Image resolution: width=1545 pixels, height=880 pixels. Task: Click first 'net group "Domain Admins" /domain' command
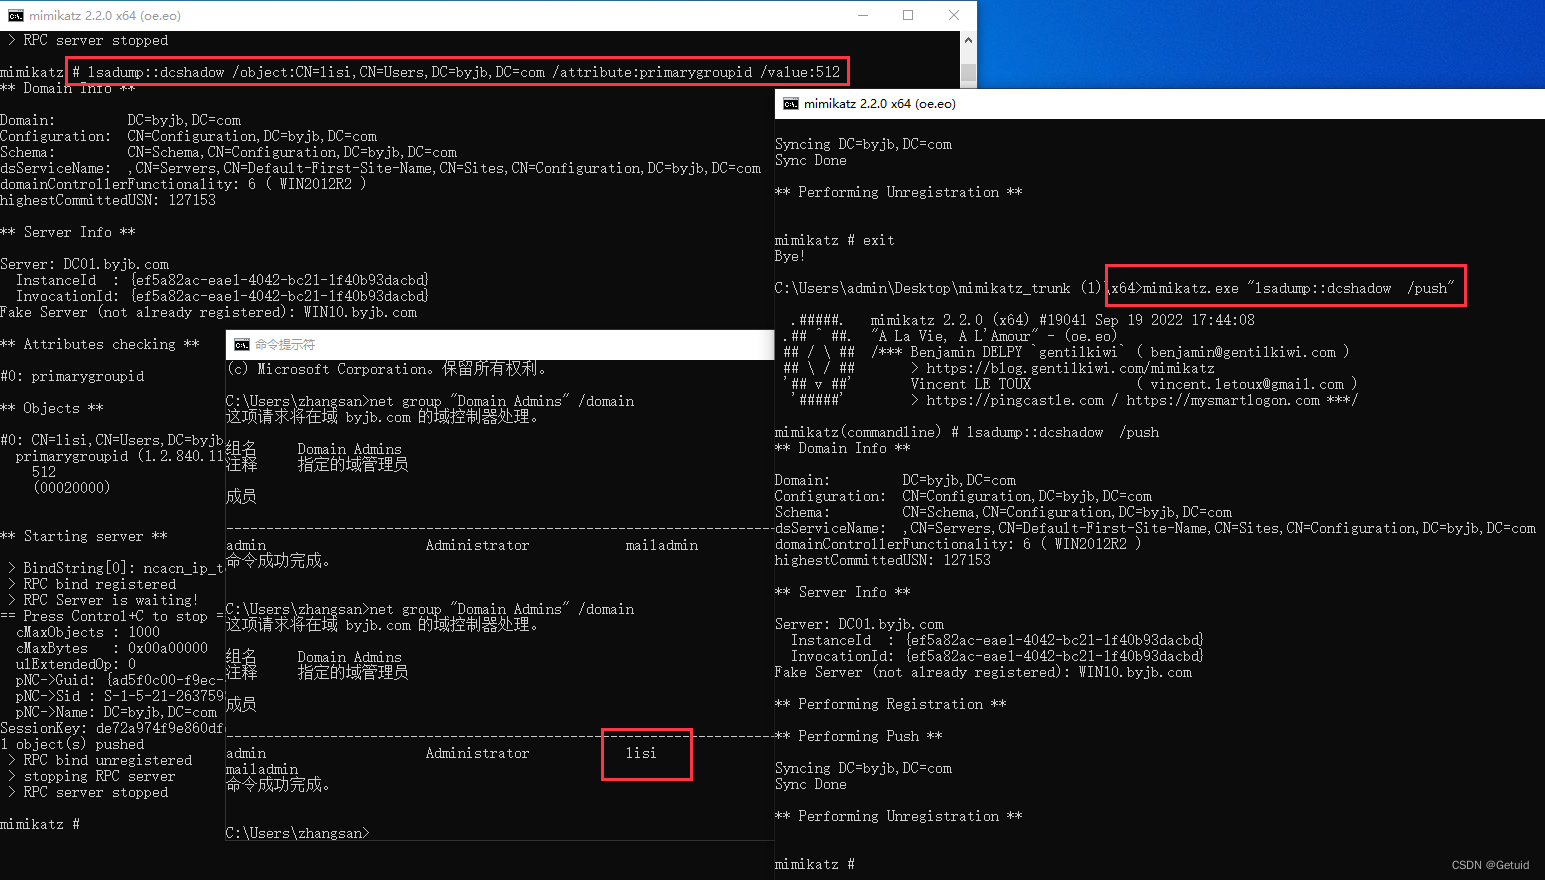[x=501, y=401]
